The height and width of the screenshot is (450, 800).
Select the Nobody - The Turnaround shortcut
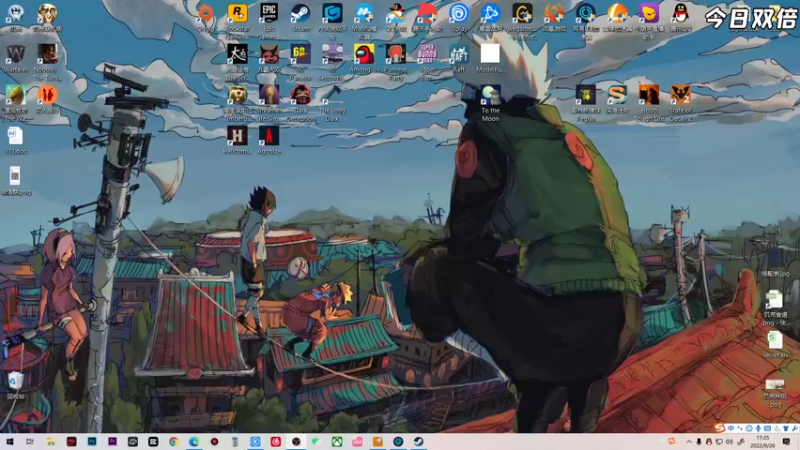tap(47, 54)
